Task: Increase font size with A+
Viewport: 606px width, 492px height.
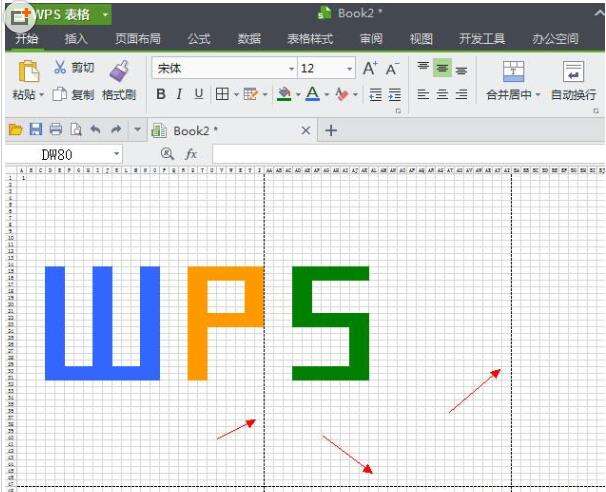Action: (370, 68)
